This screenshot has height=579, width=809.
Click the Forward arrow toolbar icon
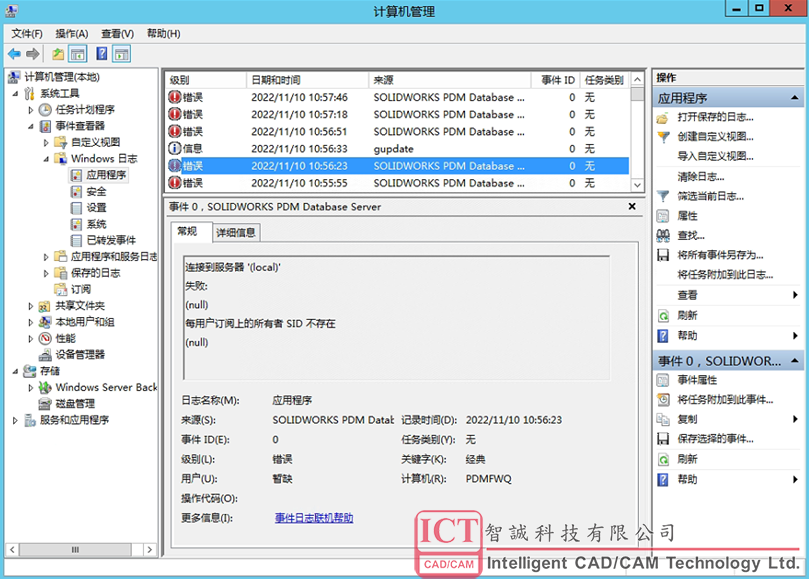[x=33, y=54]
